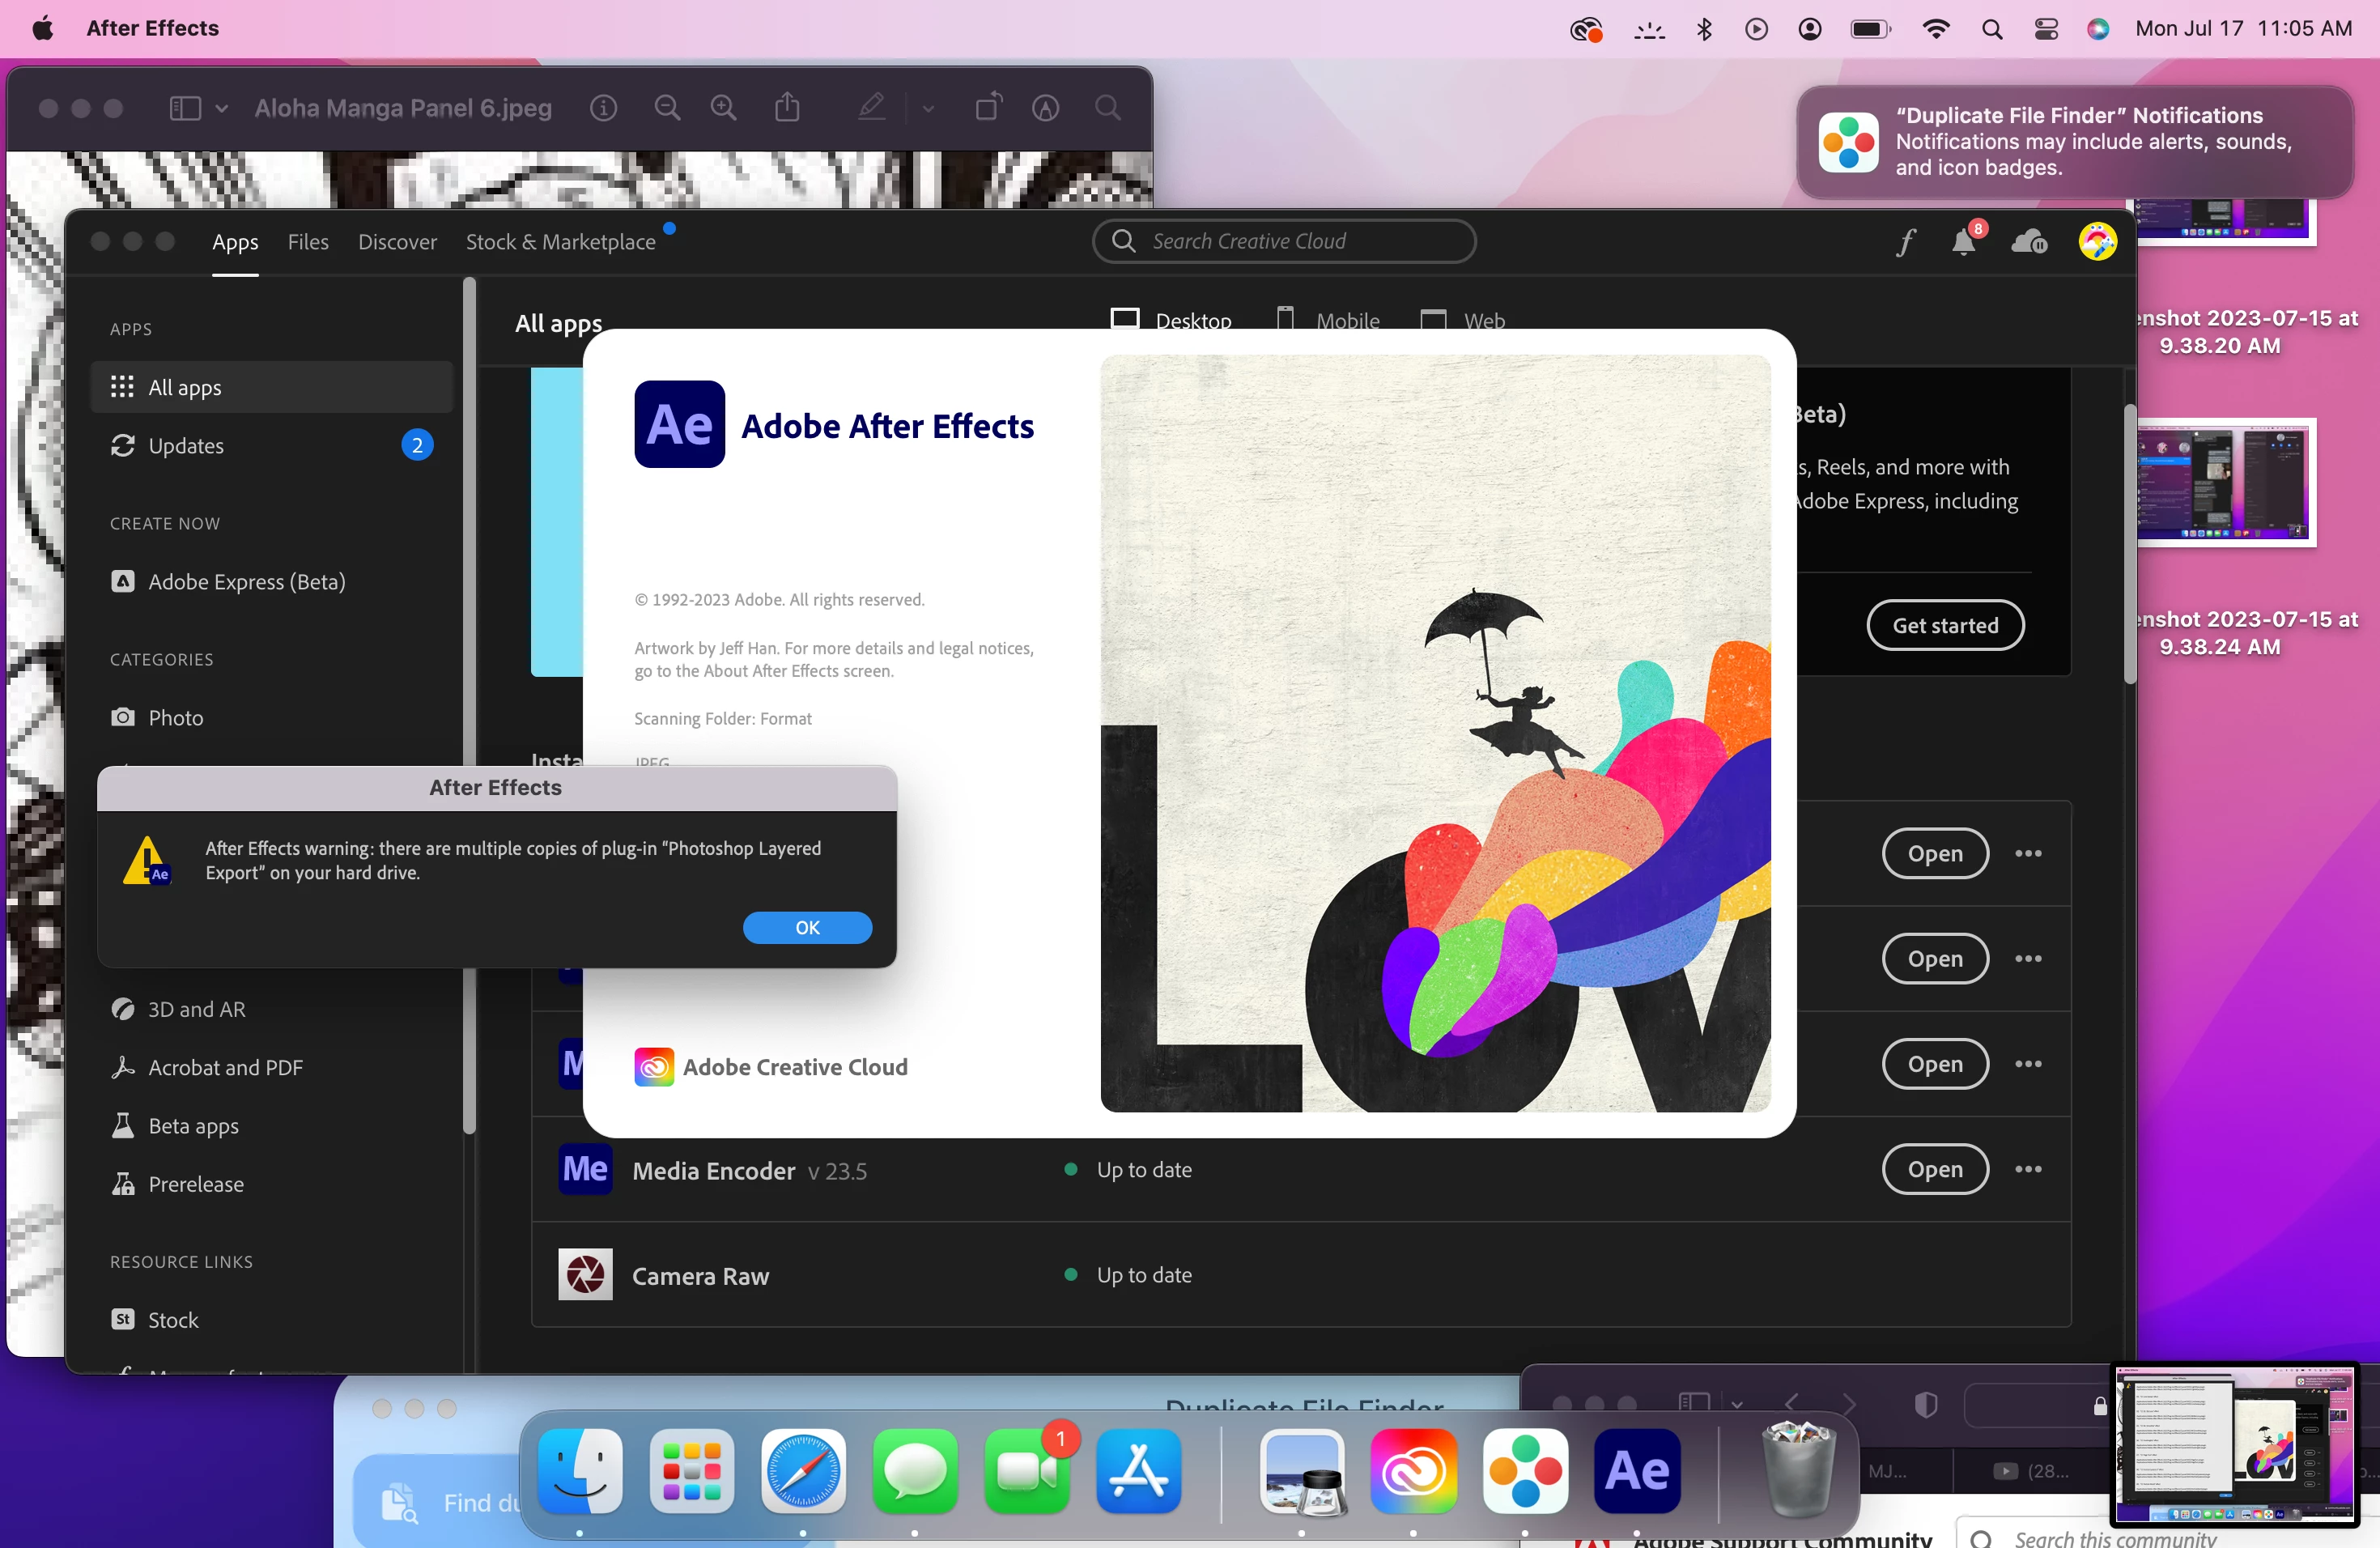Image resolution: width=2380 pixels, height=1548 pixels.
Task: Open Adobe Express (Beta) from sidebar
Action: tap(246, 581)
